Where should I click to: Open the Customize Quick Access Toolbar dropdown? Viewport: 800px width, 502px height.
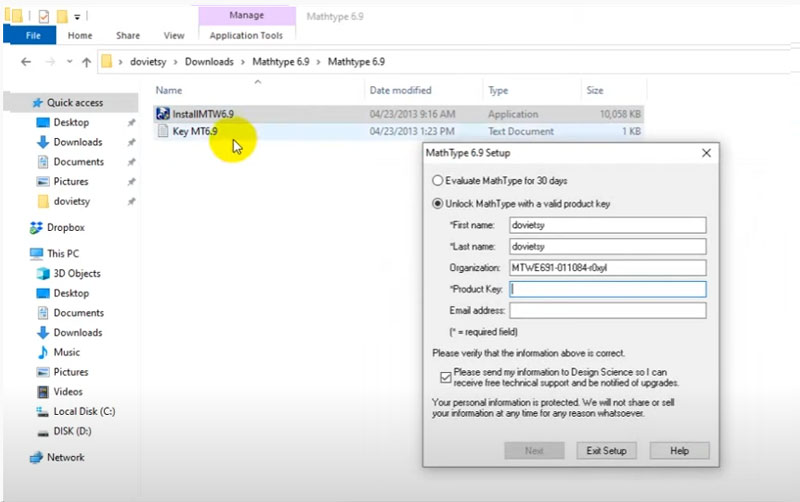point(77,17)
